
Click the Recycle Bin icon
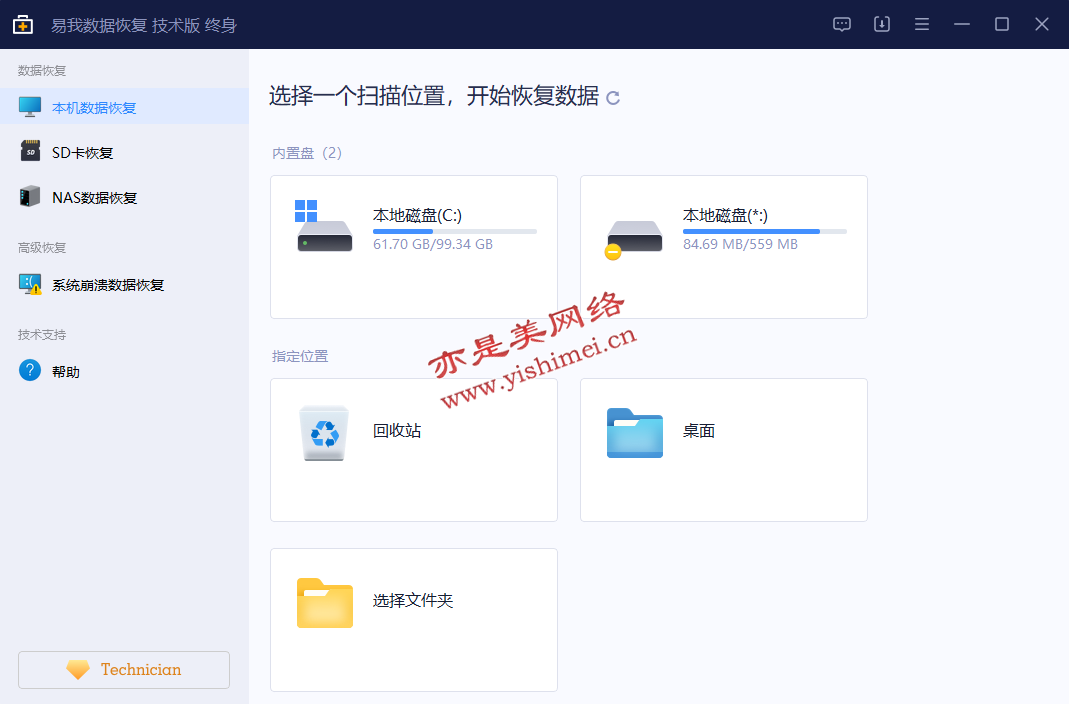click(x=324, y=433)
